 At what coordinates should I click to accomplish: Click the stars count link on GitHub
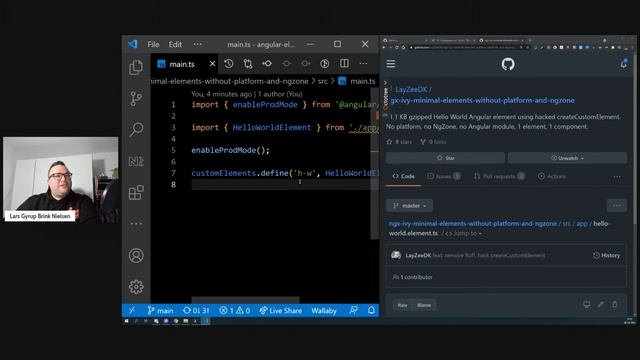click(x=399, y=142)
